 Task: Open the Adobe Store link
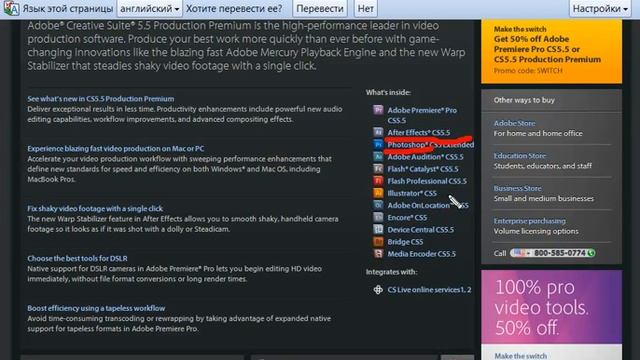(x=514, y=123)
